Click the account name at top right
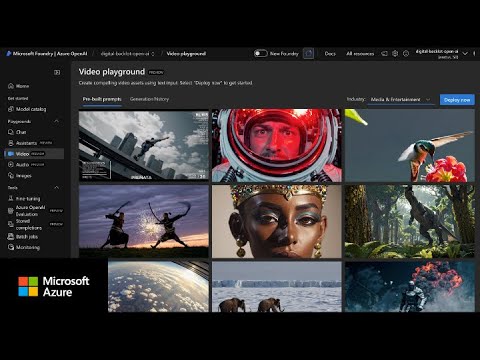480x360 pixels. click(437, 52)
